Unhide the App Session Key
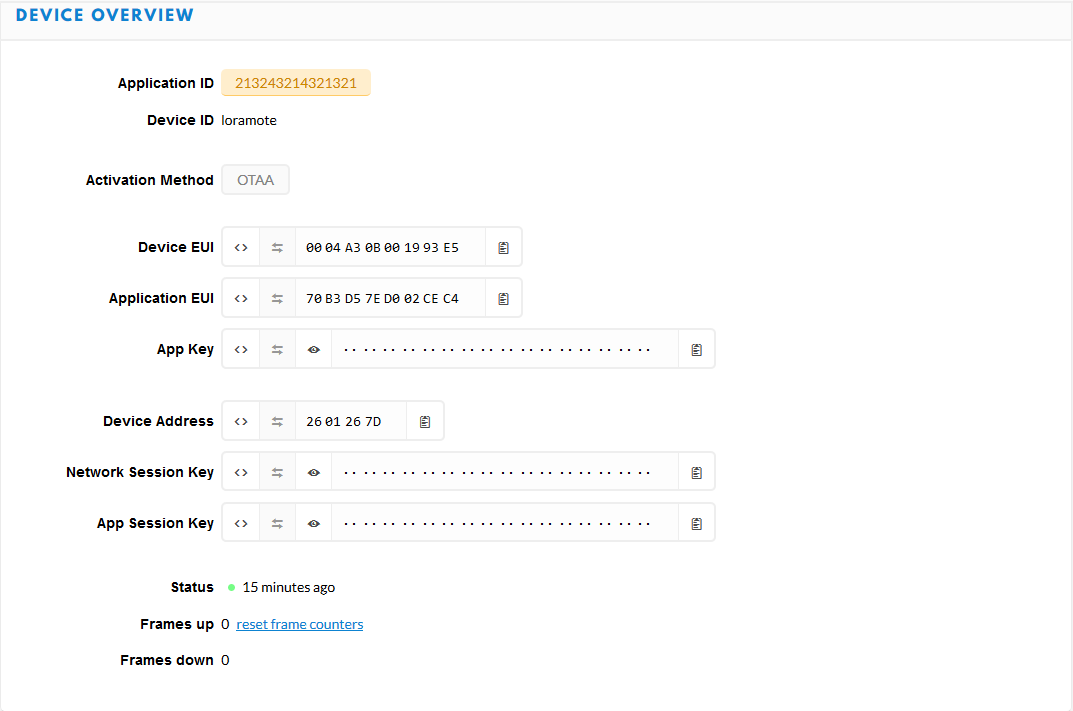1073x711 pixels. (x=314, y=523)
